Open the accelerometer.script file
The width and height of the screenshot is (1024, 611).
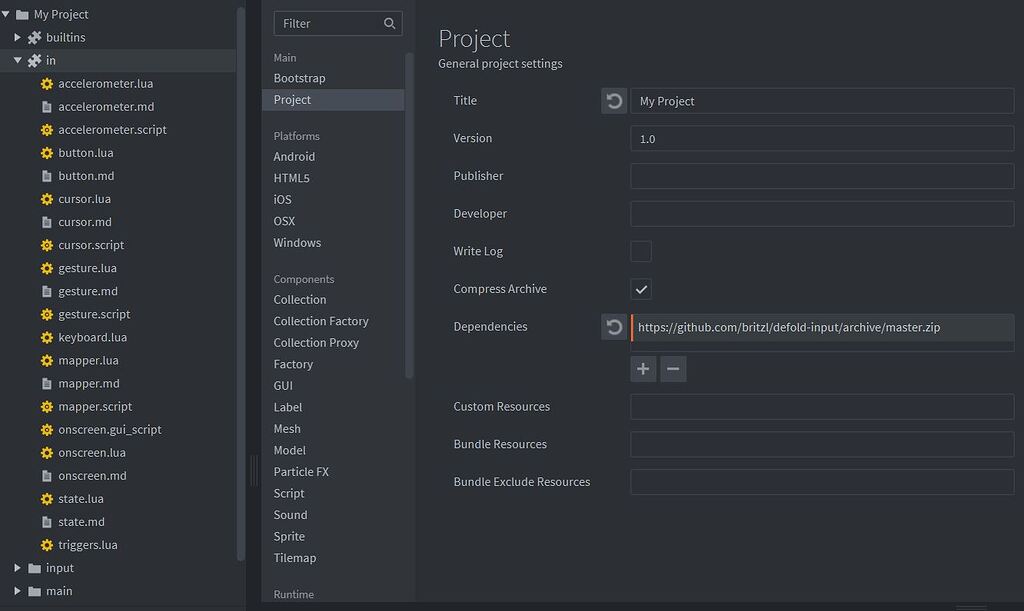point(110,129)
